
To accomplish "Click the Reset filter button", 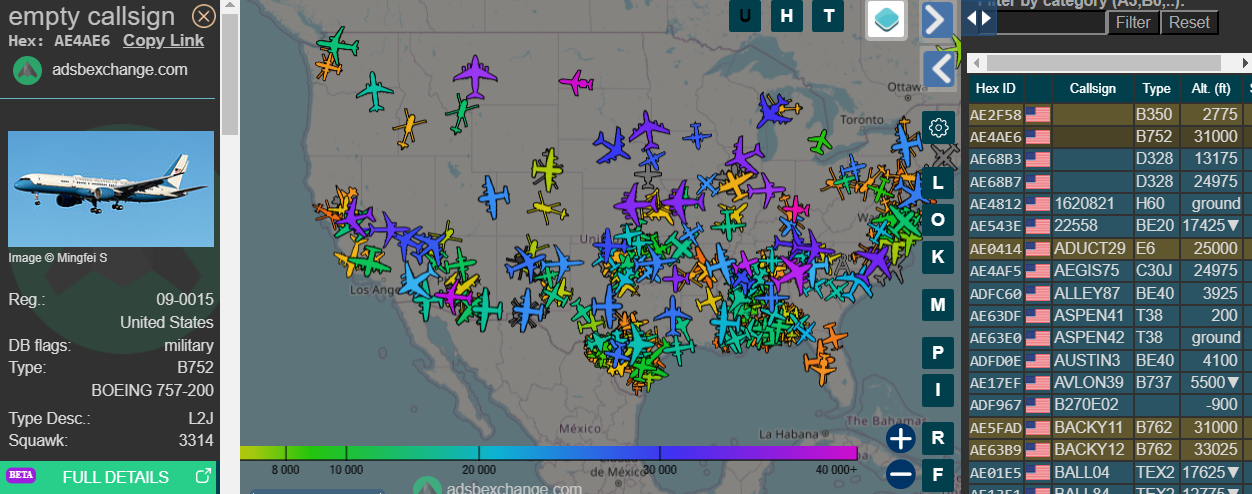I will [1189, 22].
